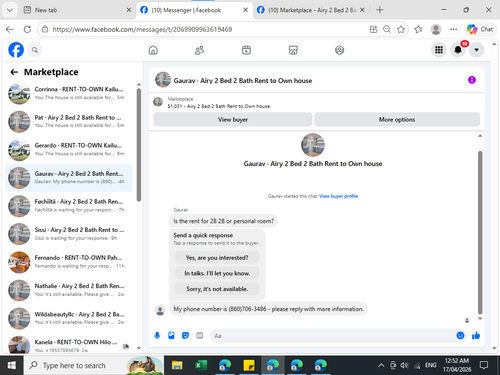This screenshot has width=500, height=375.
Task: Open the Marketplace storefront icon
Action: click(293, 50)
